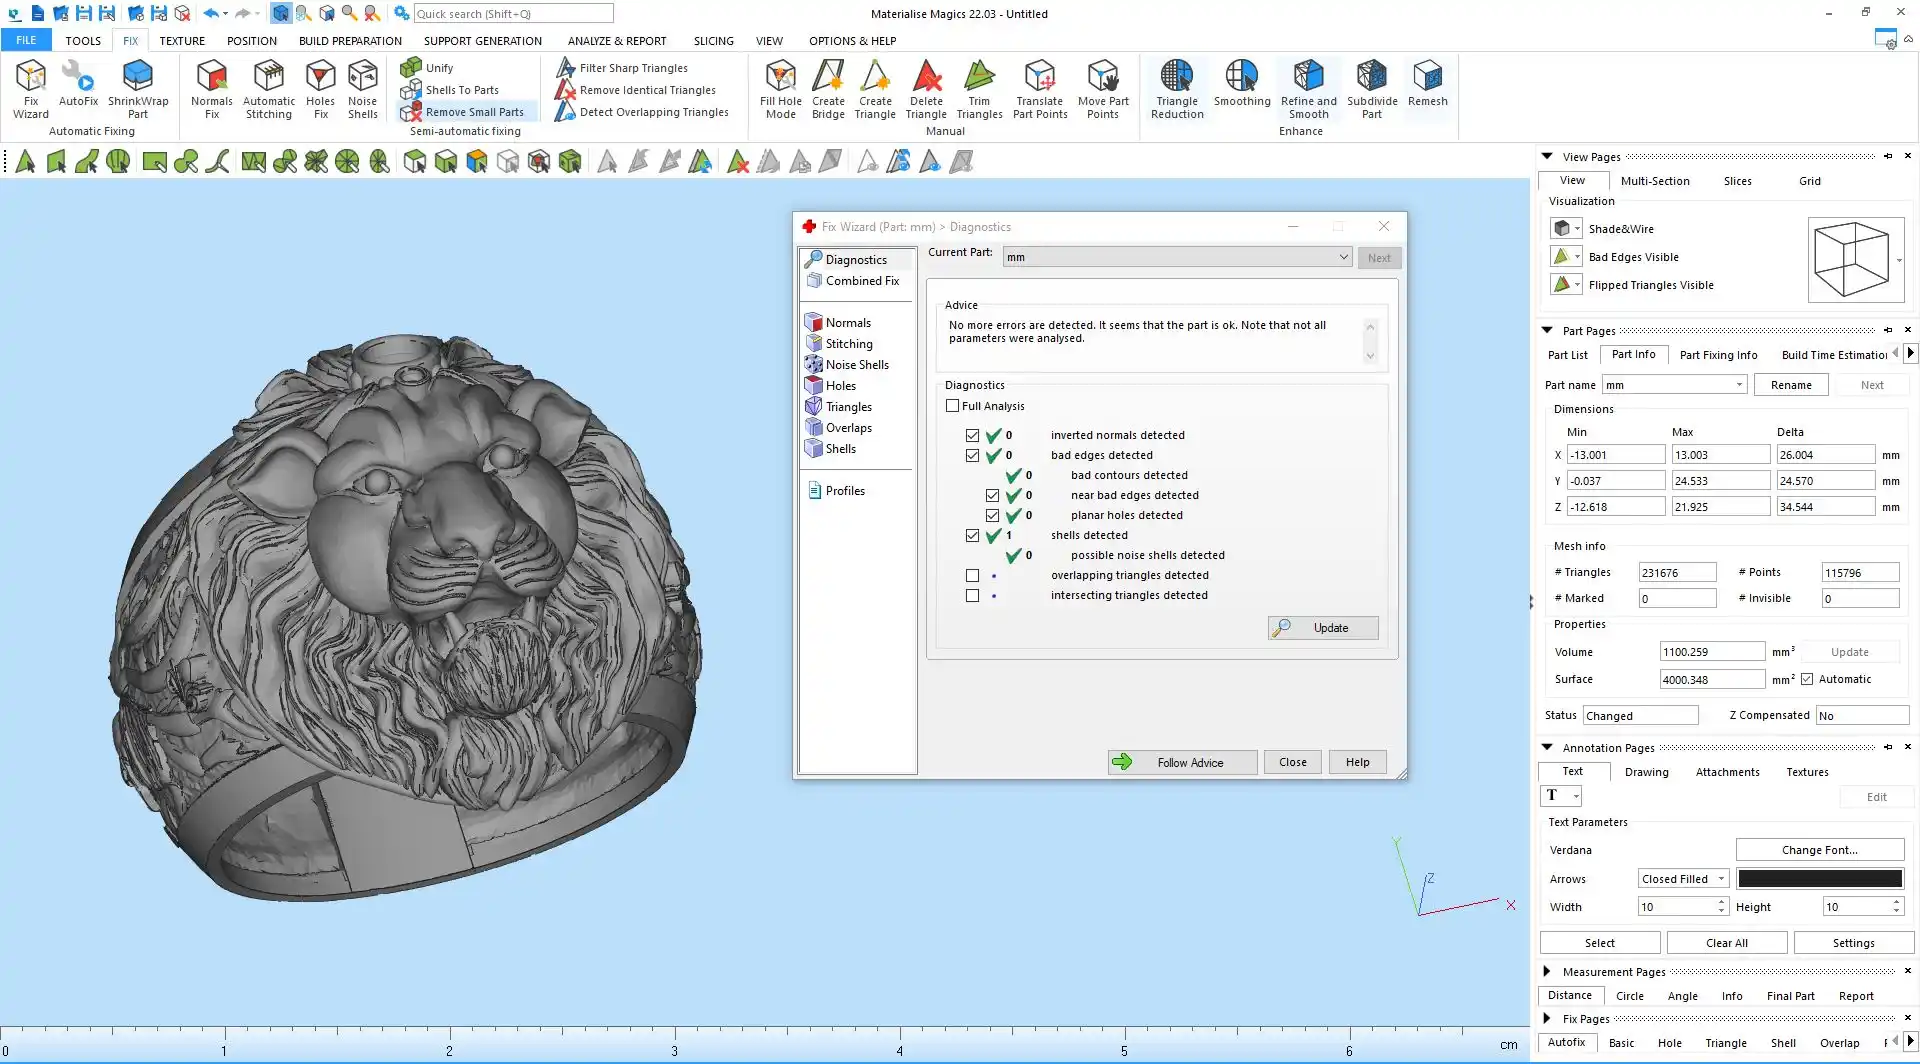Select Holes in the Fix Wizard list
The image size is (1920, 1064).
point(840,386)
